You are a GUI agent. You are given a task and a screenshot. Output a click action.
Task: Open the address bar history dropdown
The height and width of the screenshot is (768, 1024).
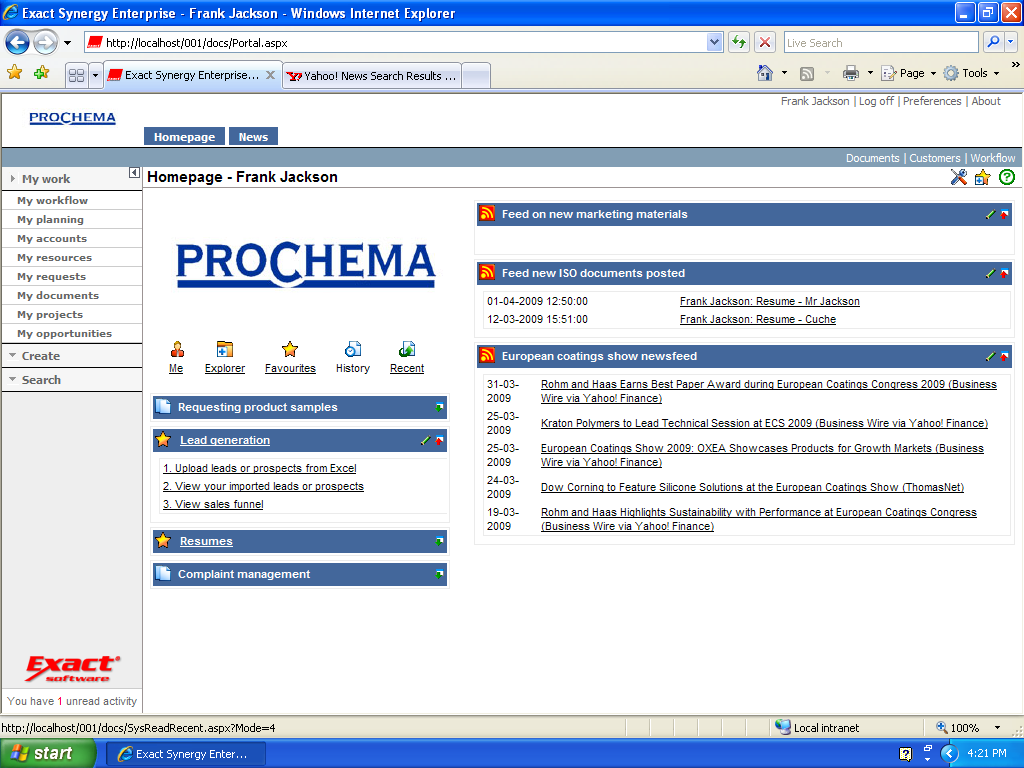[714, 42]
